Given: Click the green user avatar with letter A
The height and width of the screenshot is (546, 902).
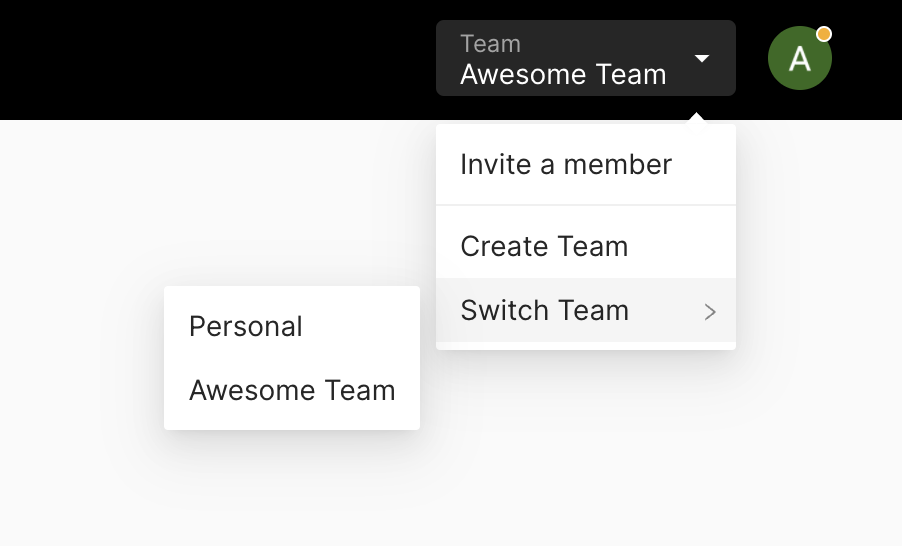Looking at the screenshot, I should coord(800,58).
